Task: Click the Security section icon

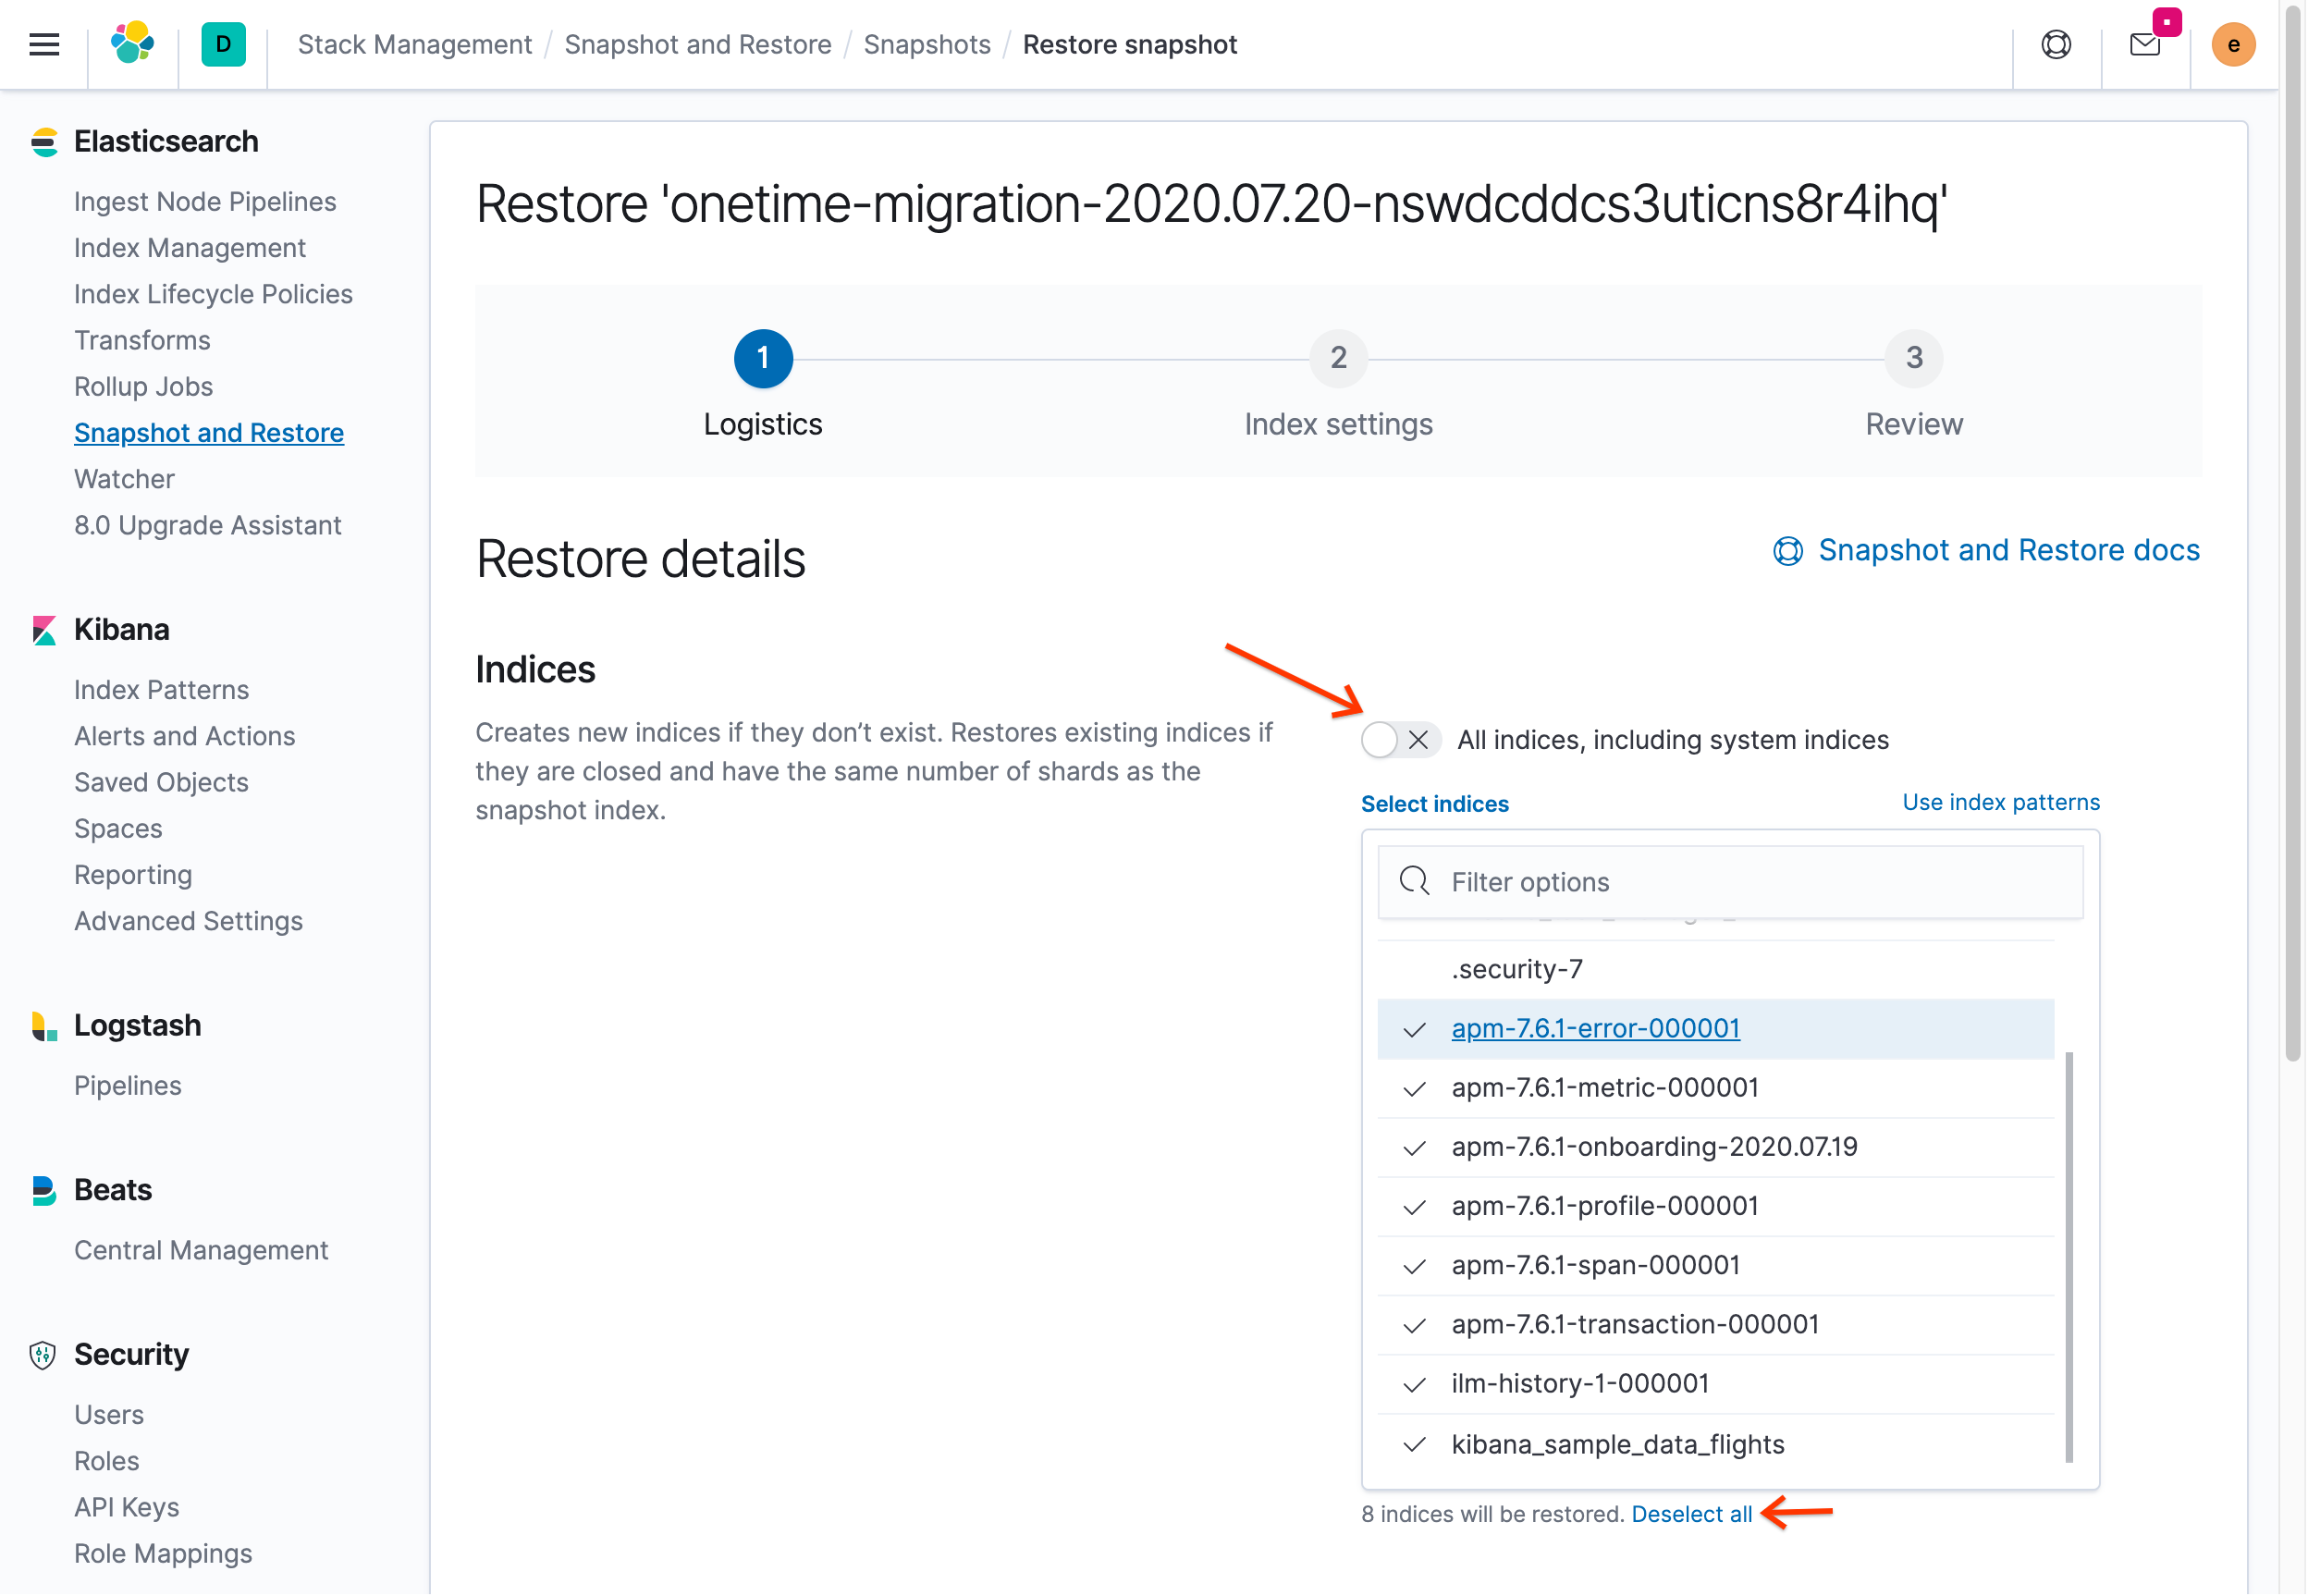Action: click(x=43, y=1354)
